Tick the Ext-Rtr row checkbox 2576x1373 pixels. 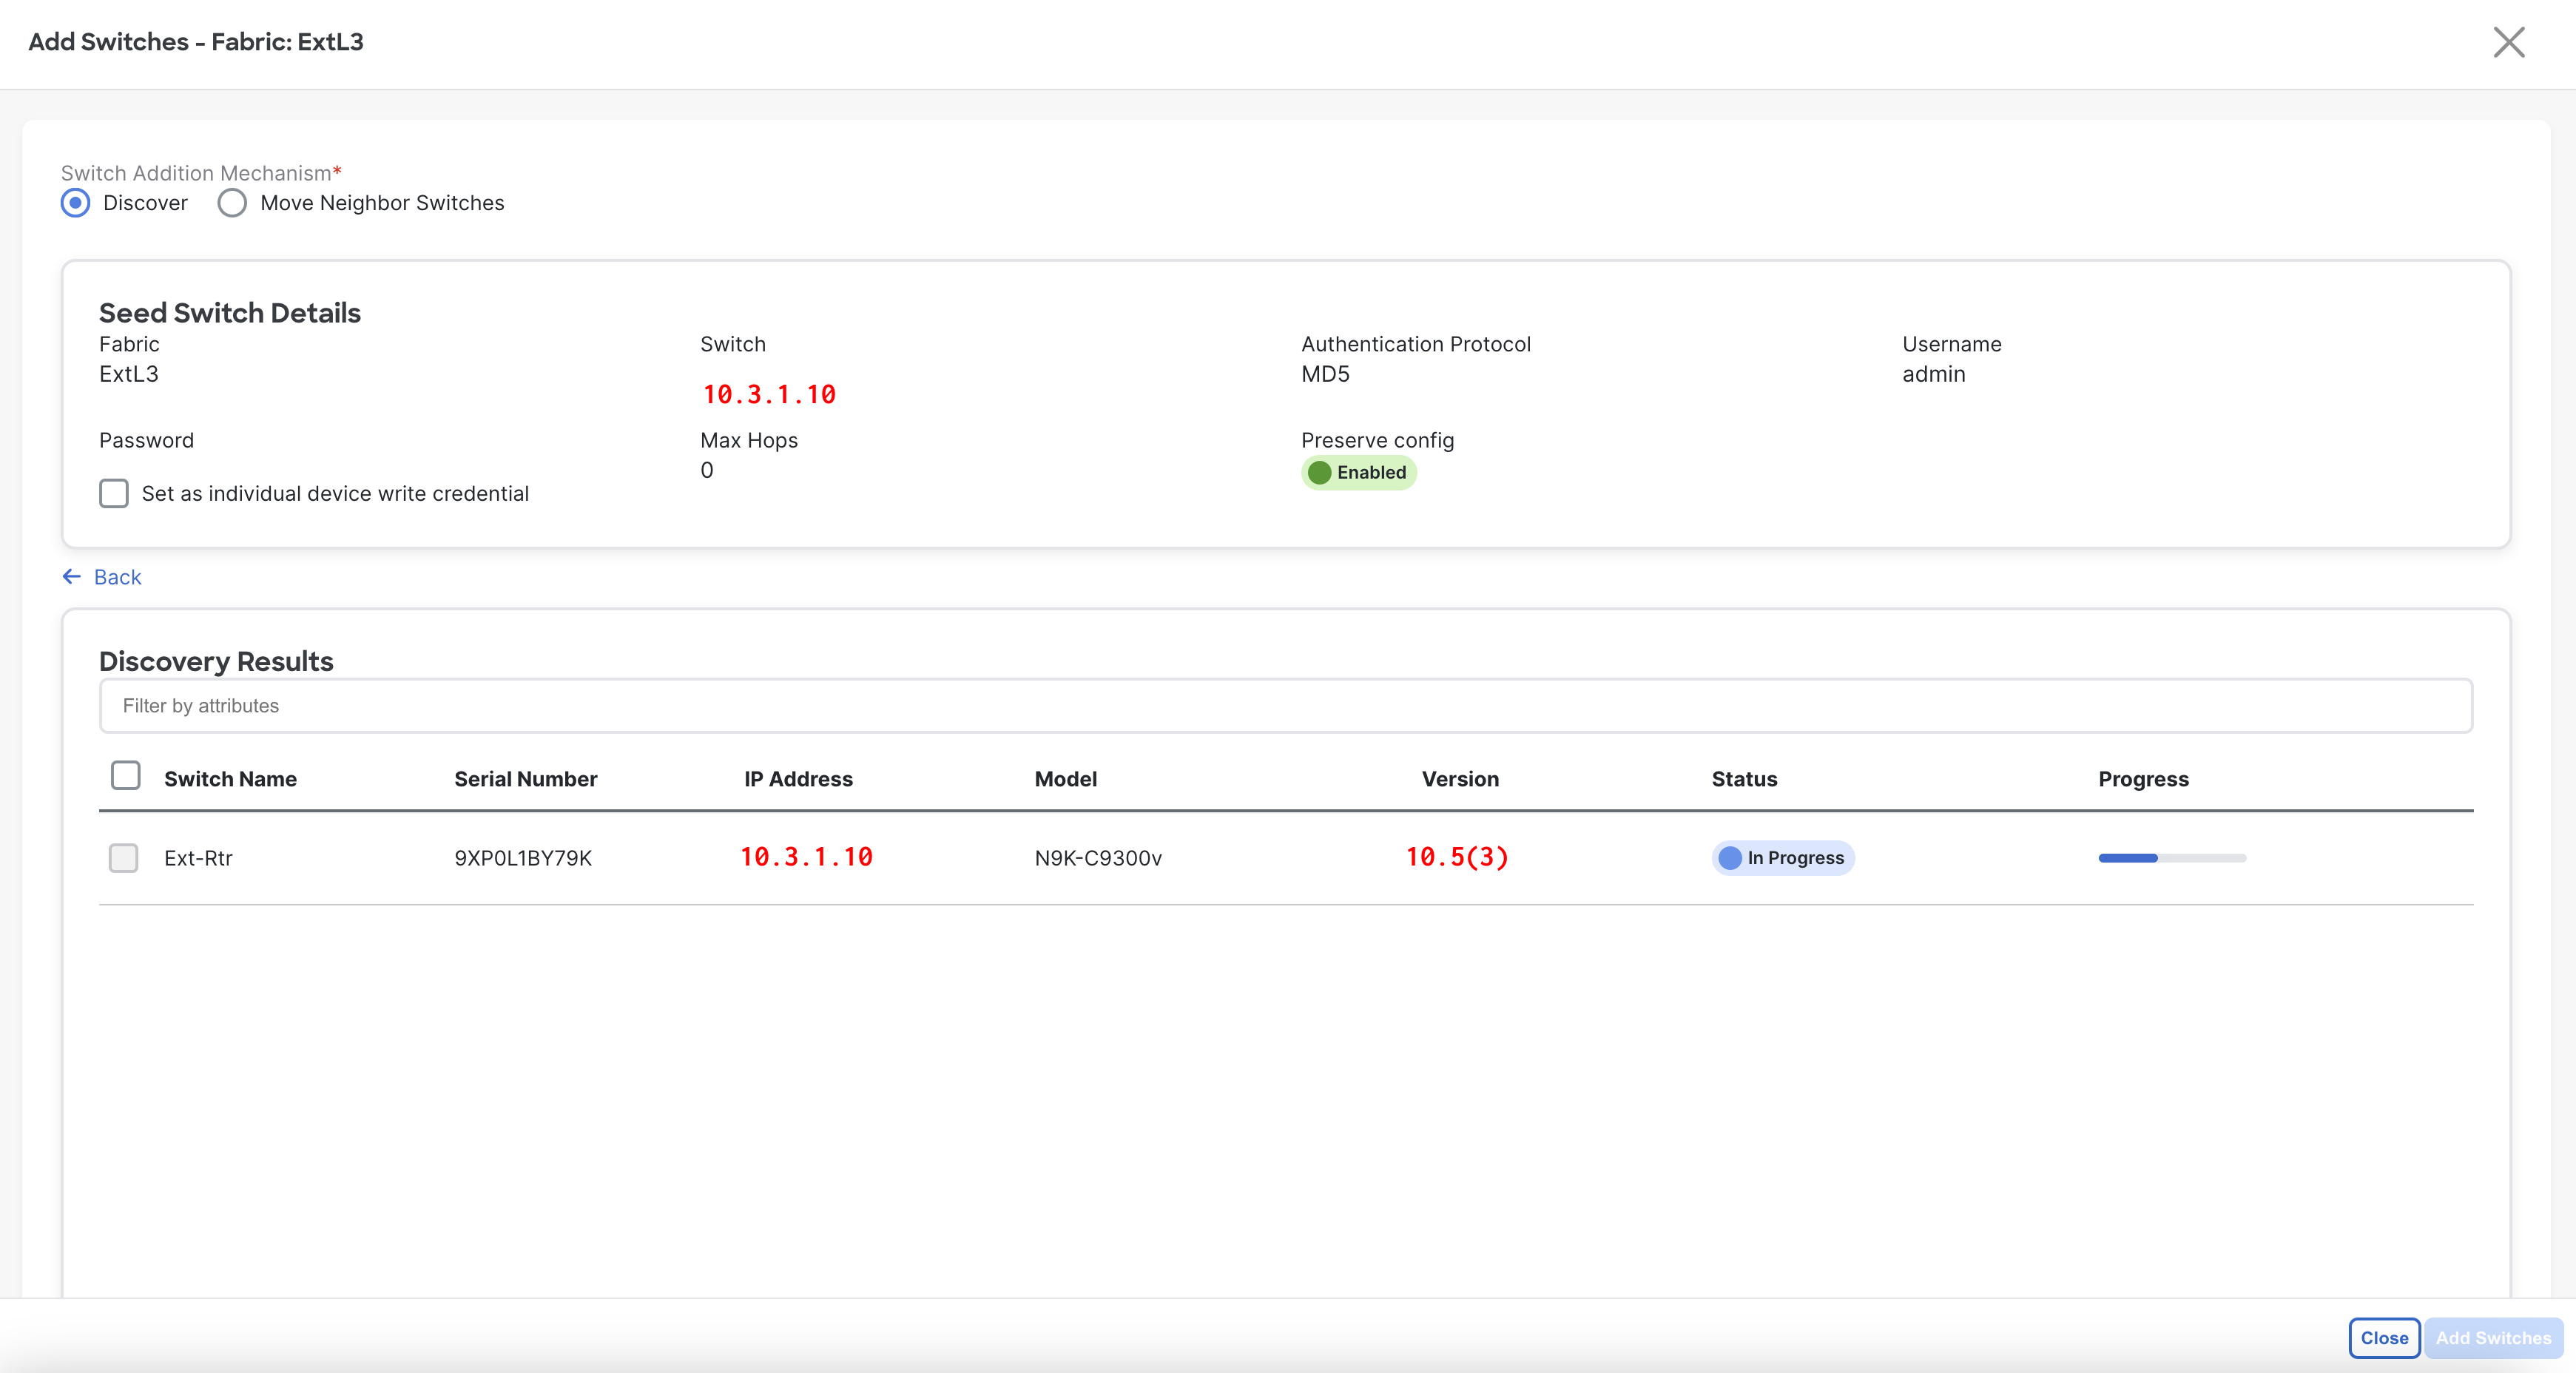coord(123,857)
